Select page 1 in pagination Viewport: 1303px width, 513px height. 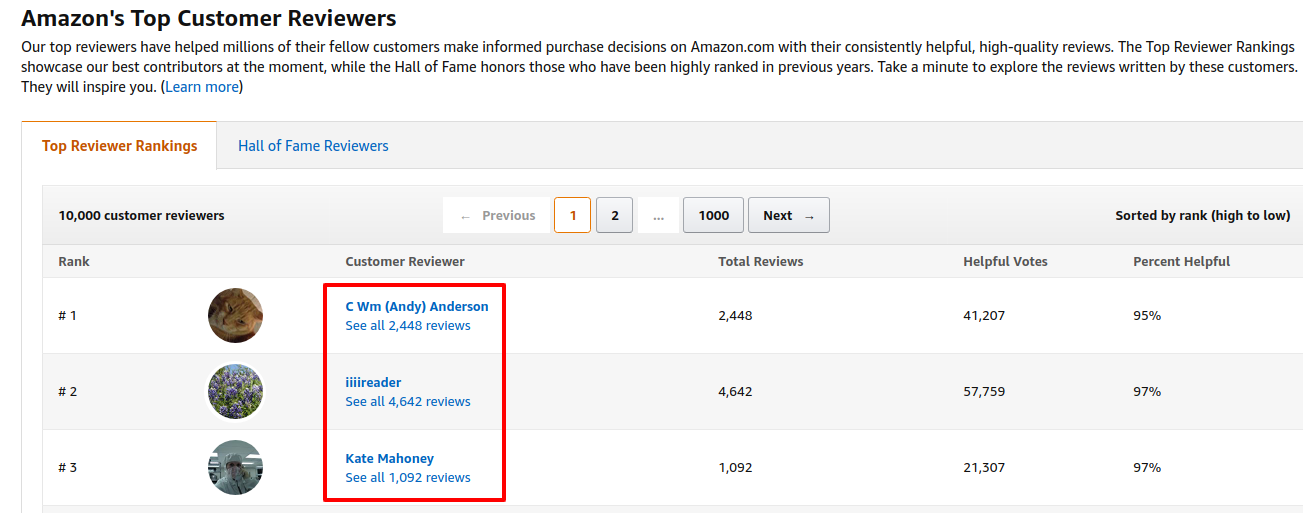pos(573,215)
